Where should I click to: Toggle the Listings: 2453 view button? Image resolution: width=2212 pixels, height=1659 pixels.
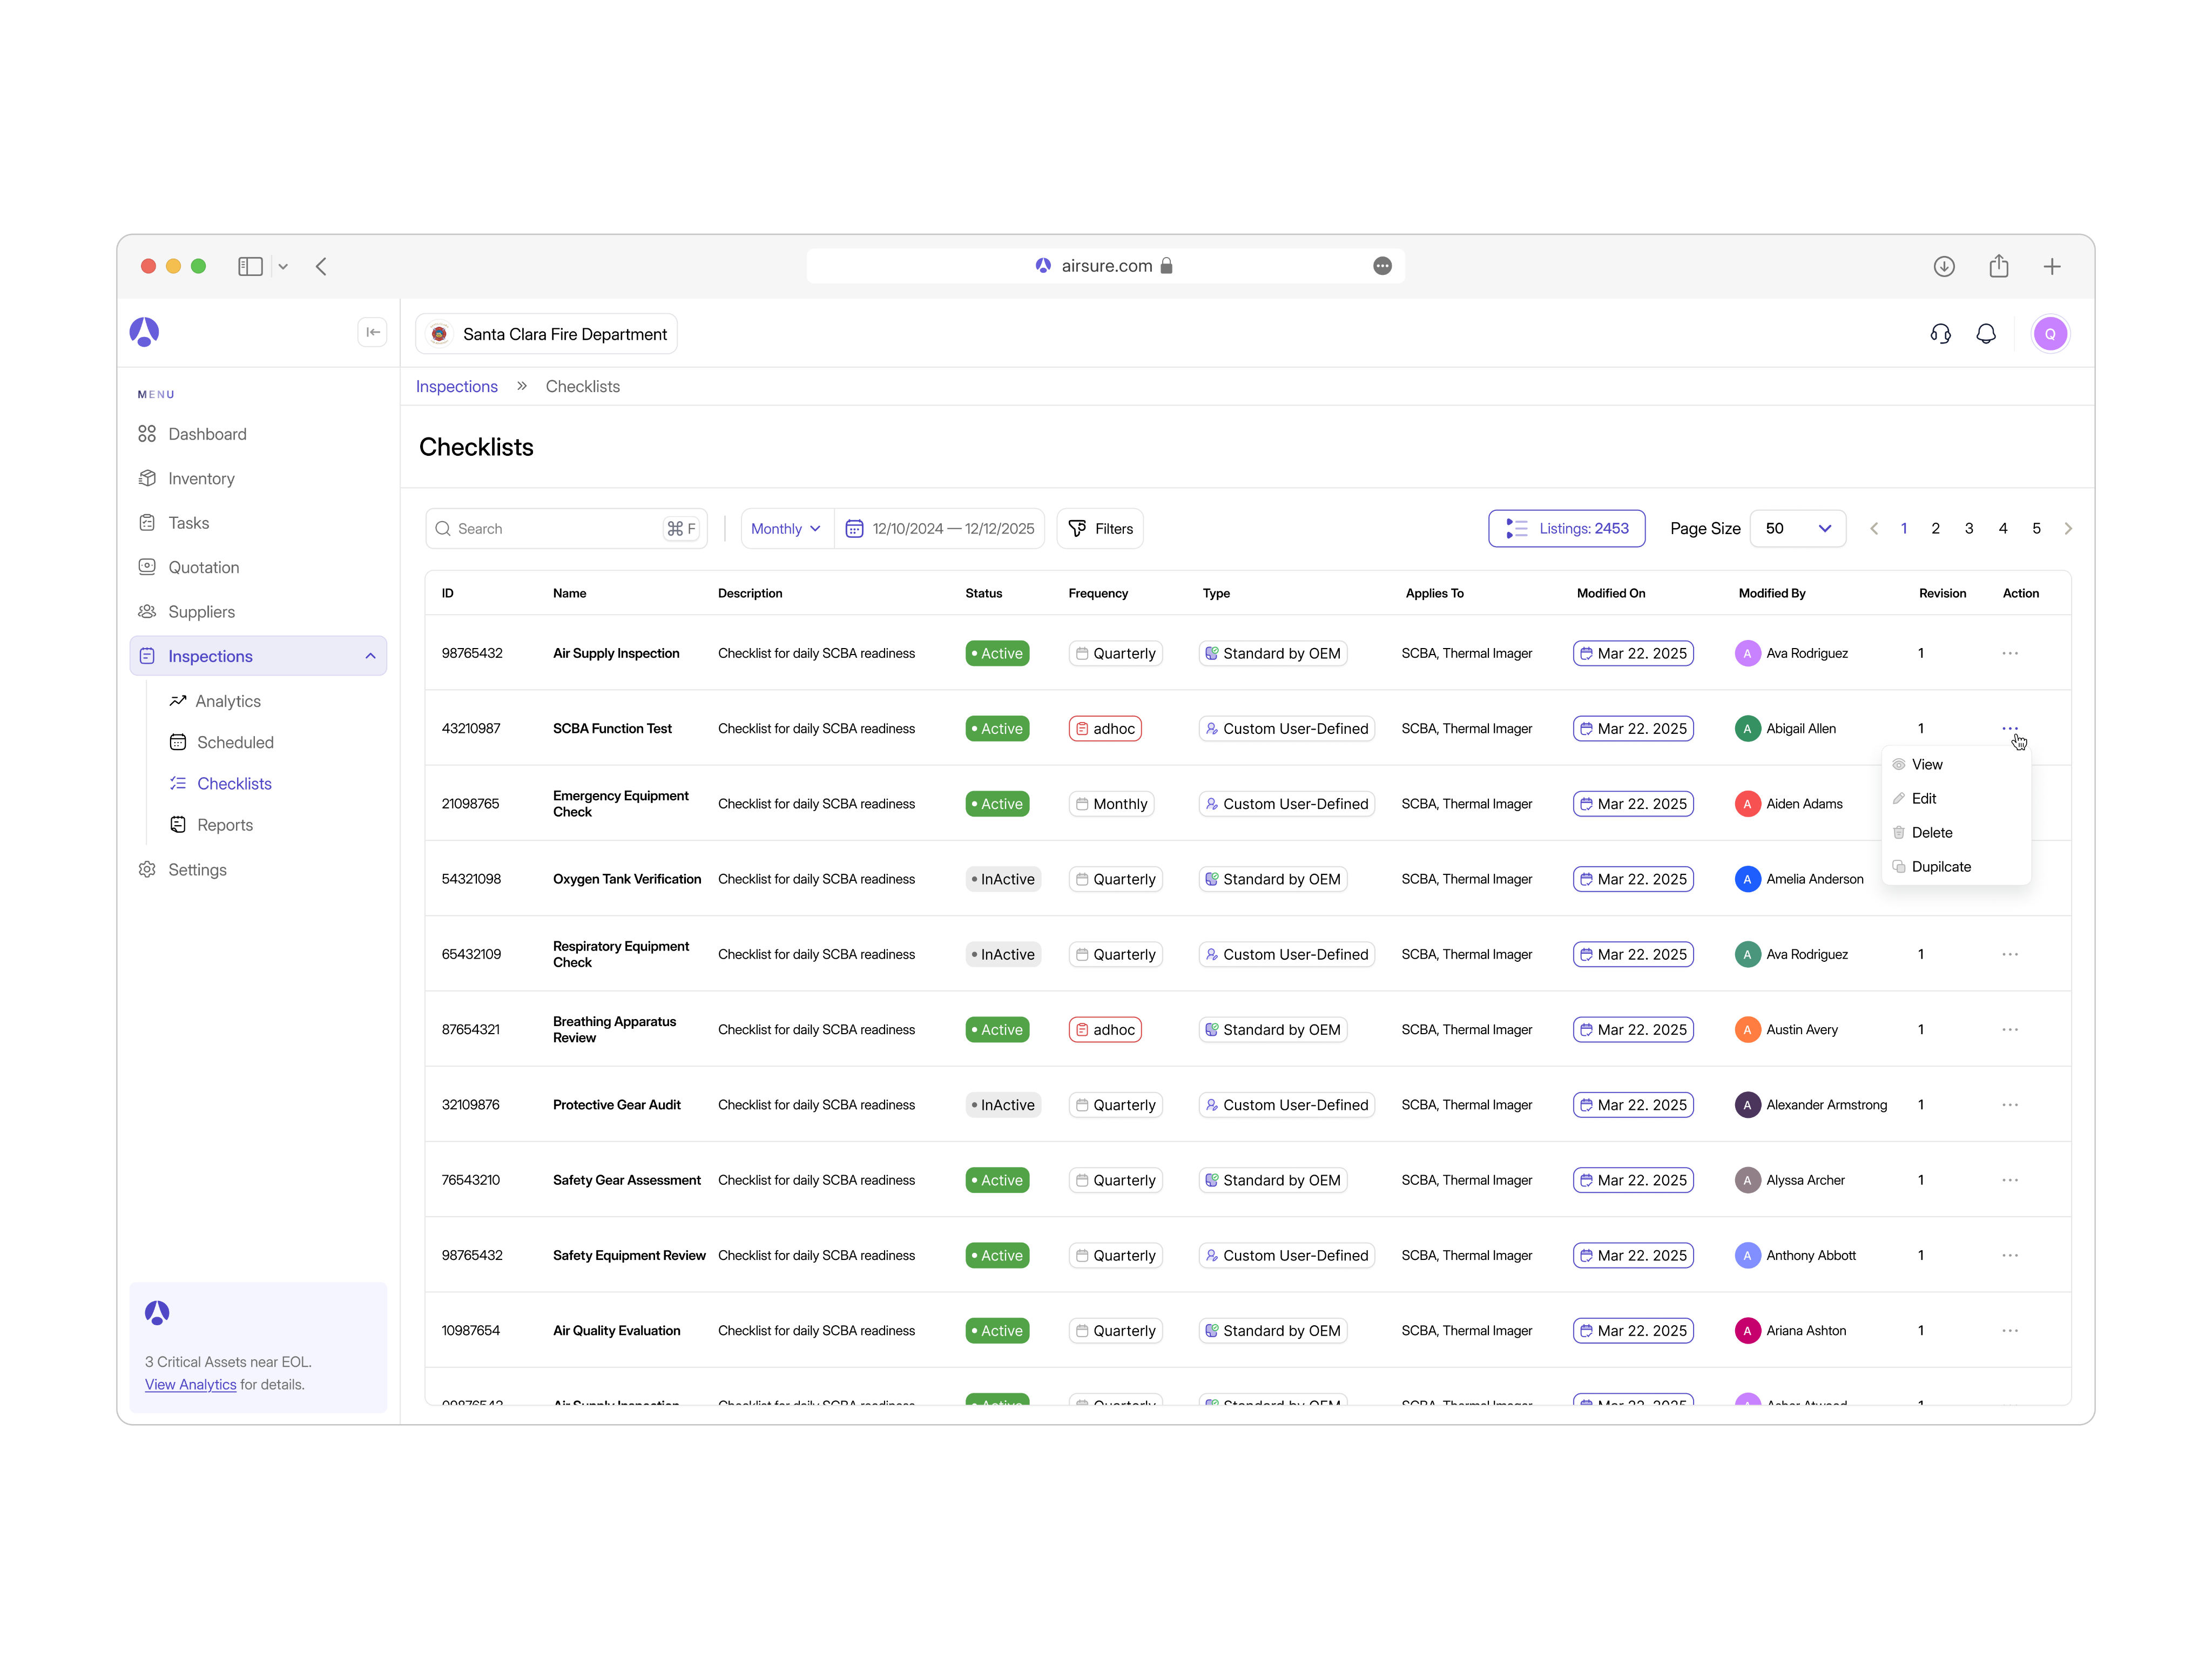point(1566,528)
